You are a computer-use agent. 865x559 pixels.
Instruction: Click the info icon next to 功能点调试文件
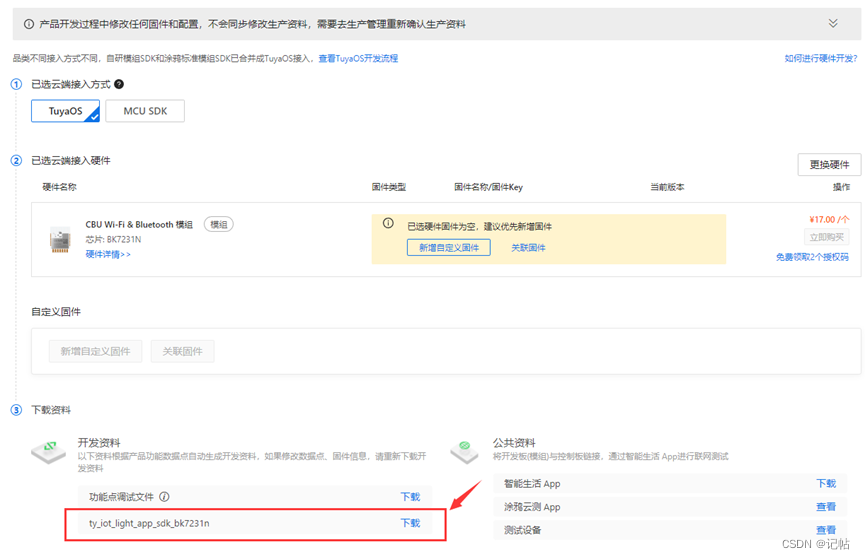[x=164, y=497]
